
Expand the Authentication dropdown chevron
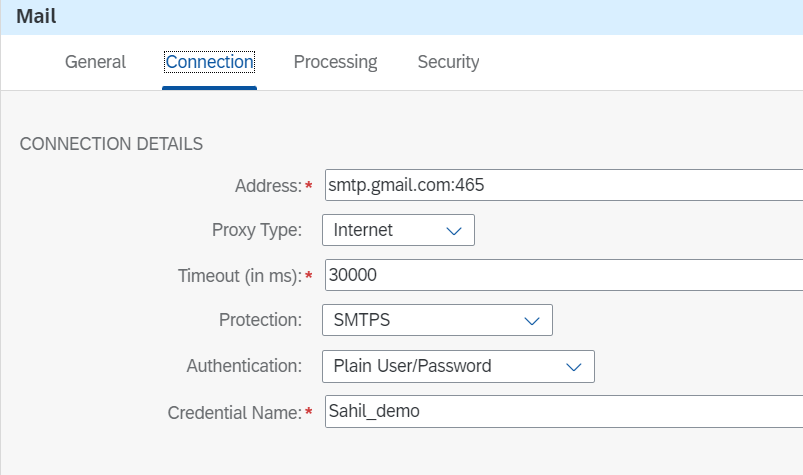click(573, 367)
